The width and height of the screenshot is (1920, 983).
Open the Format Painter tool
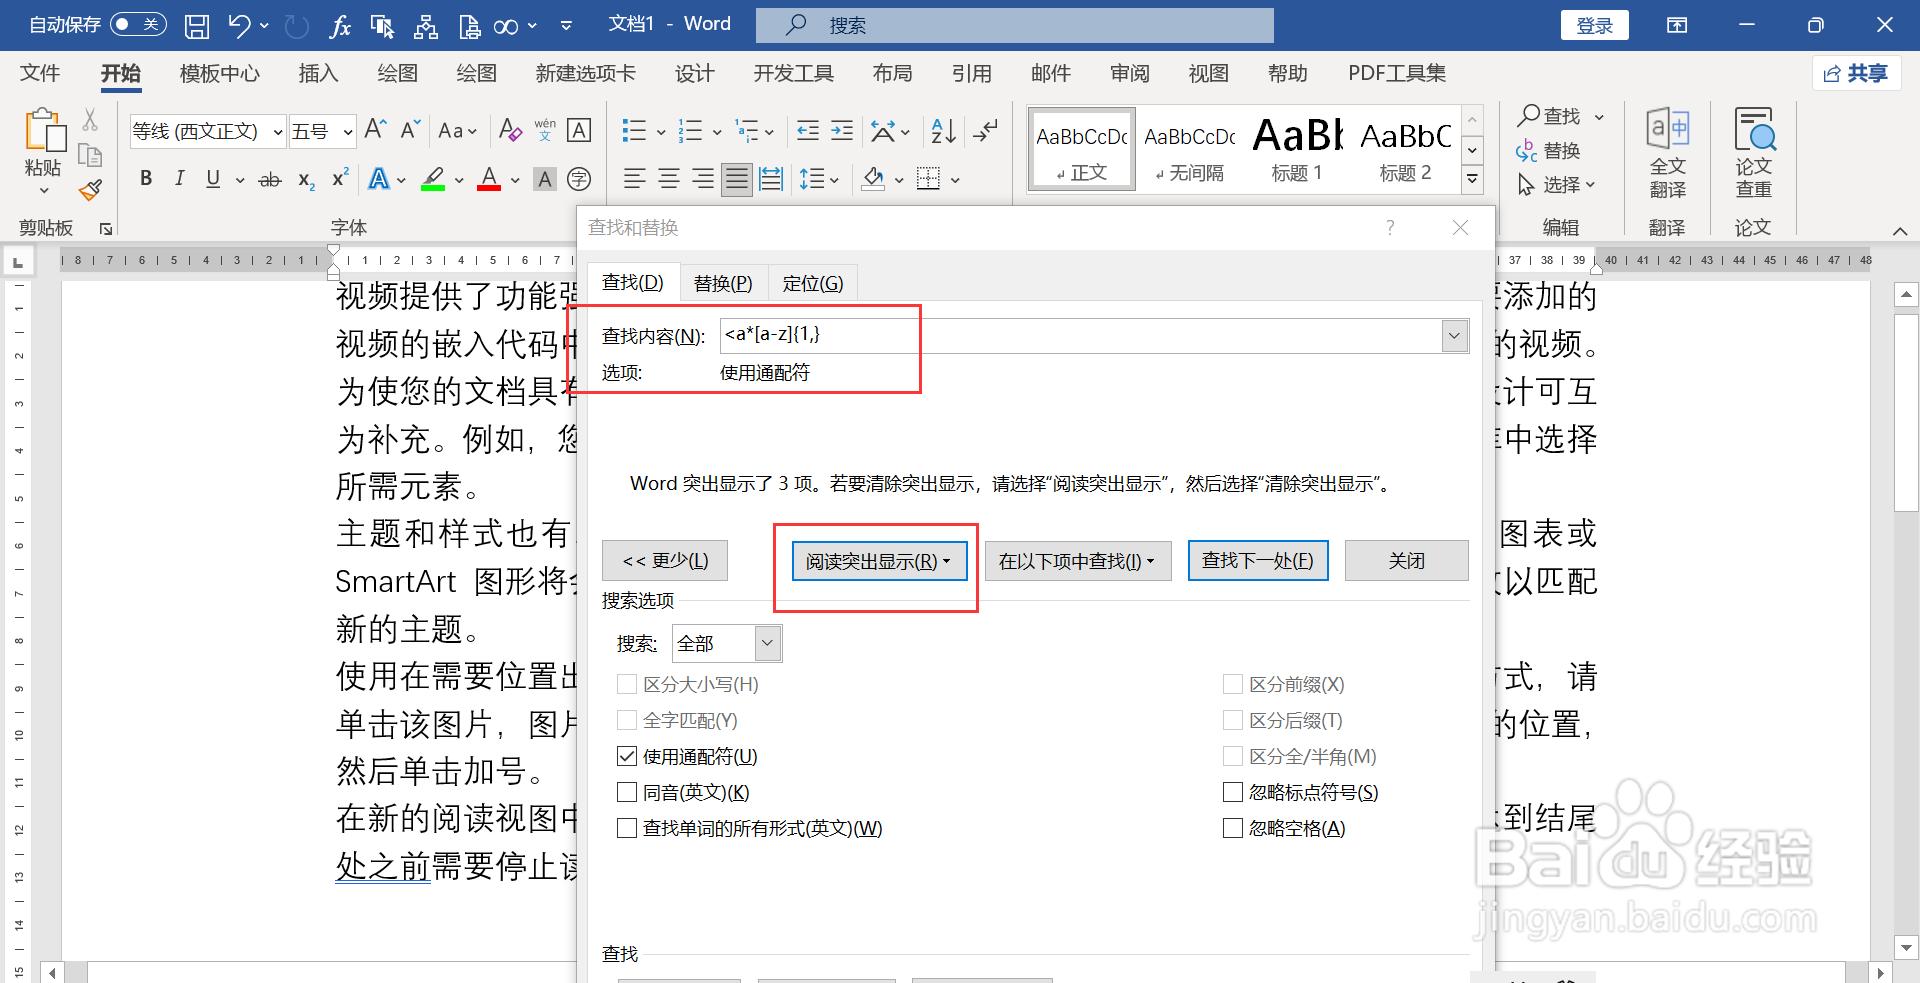pyautogui.click(x=88, y=190)
